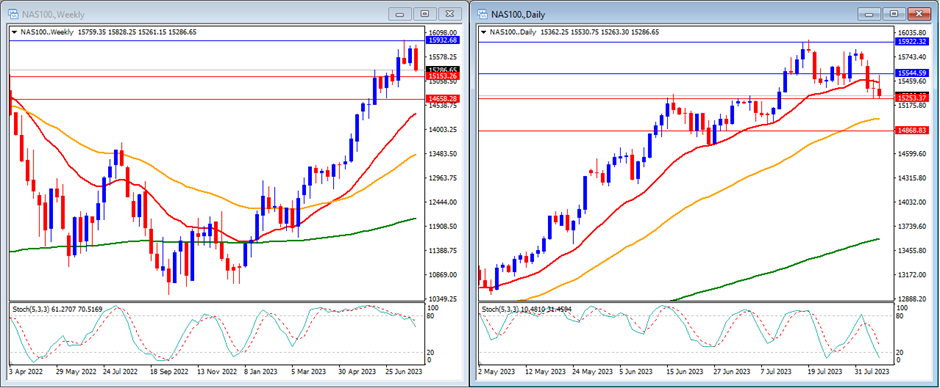
Task: Click the NAS100.,Daily window title text
Action: 519,14
